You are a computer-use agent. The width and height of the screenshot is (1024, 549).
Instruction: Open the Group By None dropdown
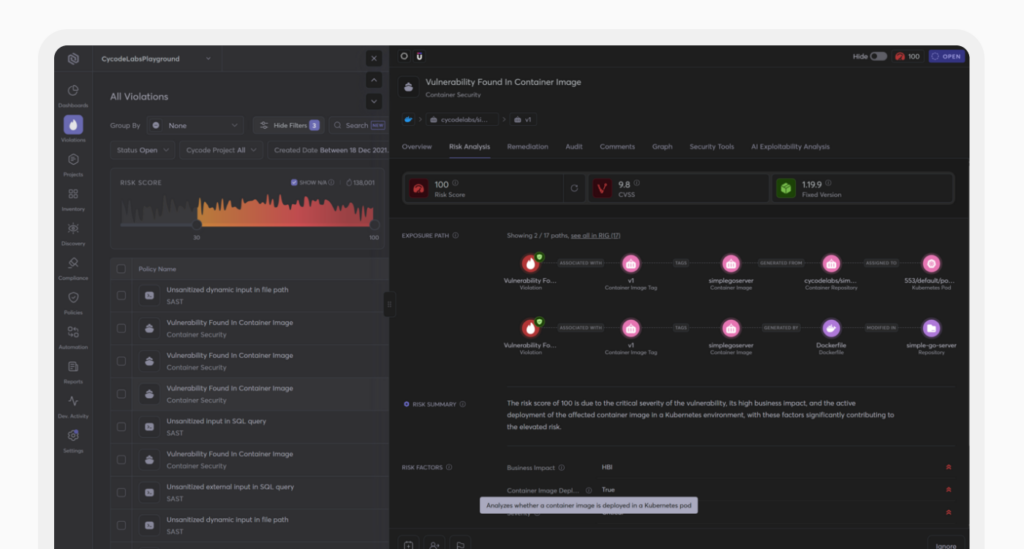coord(195,126)
